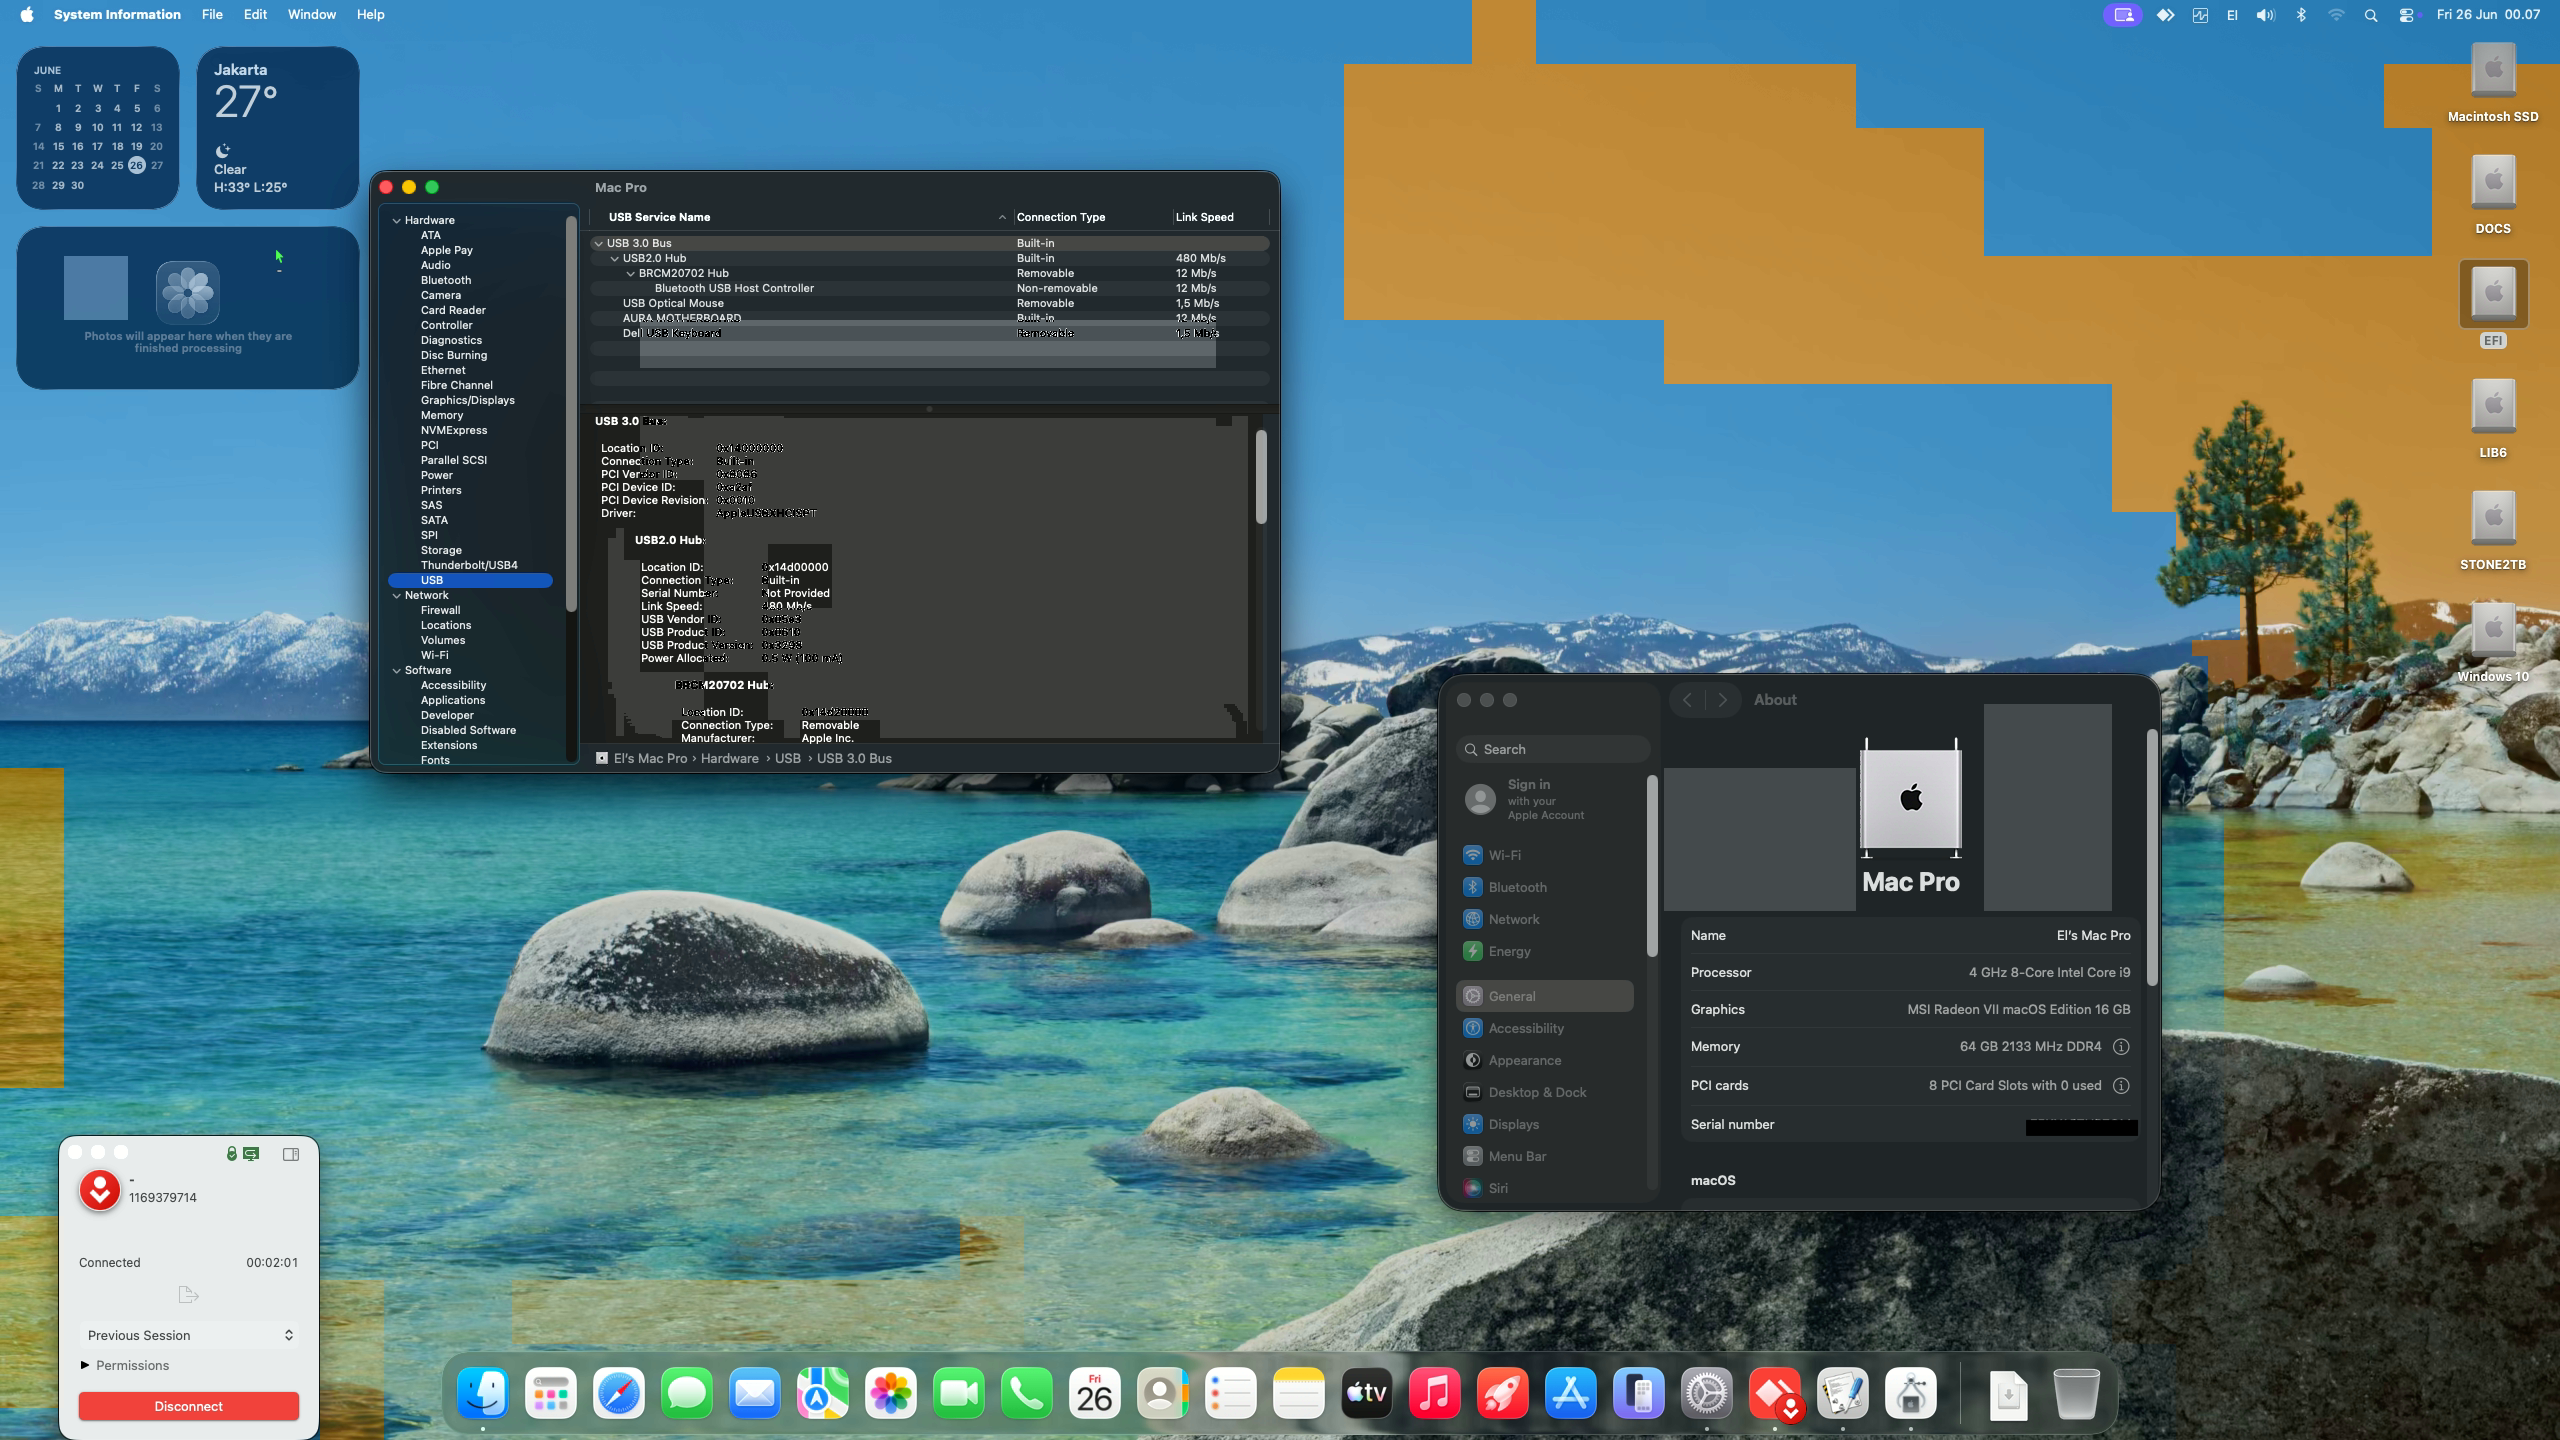
Task: Open the Edit menu
Action: pos(255,15)
